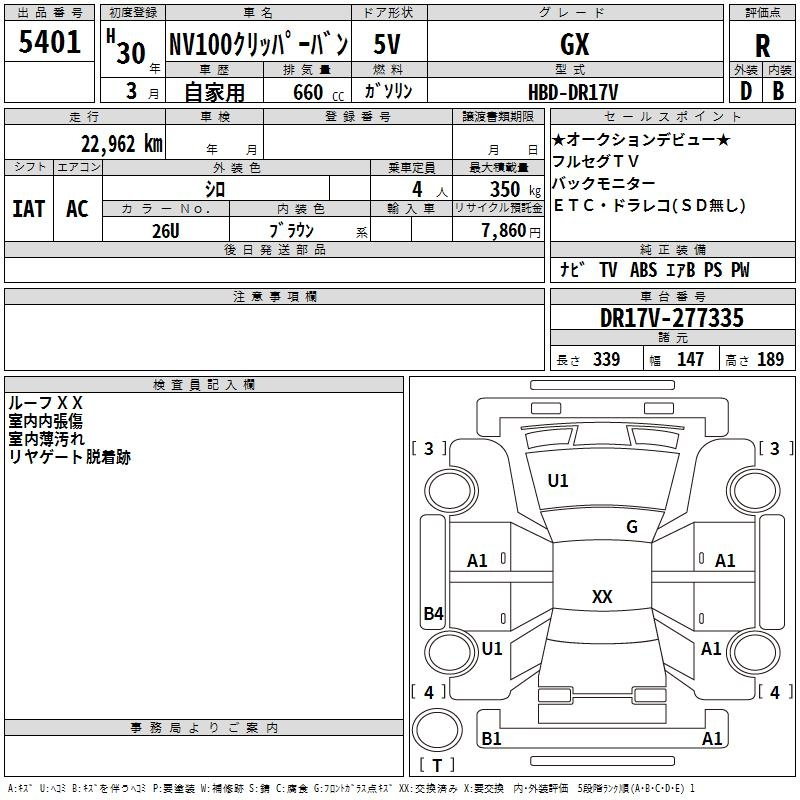Click the color number 26U field
The height and width of the screenshot is (800, 800).
[166, 230]
